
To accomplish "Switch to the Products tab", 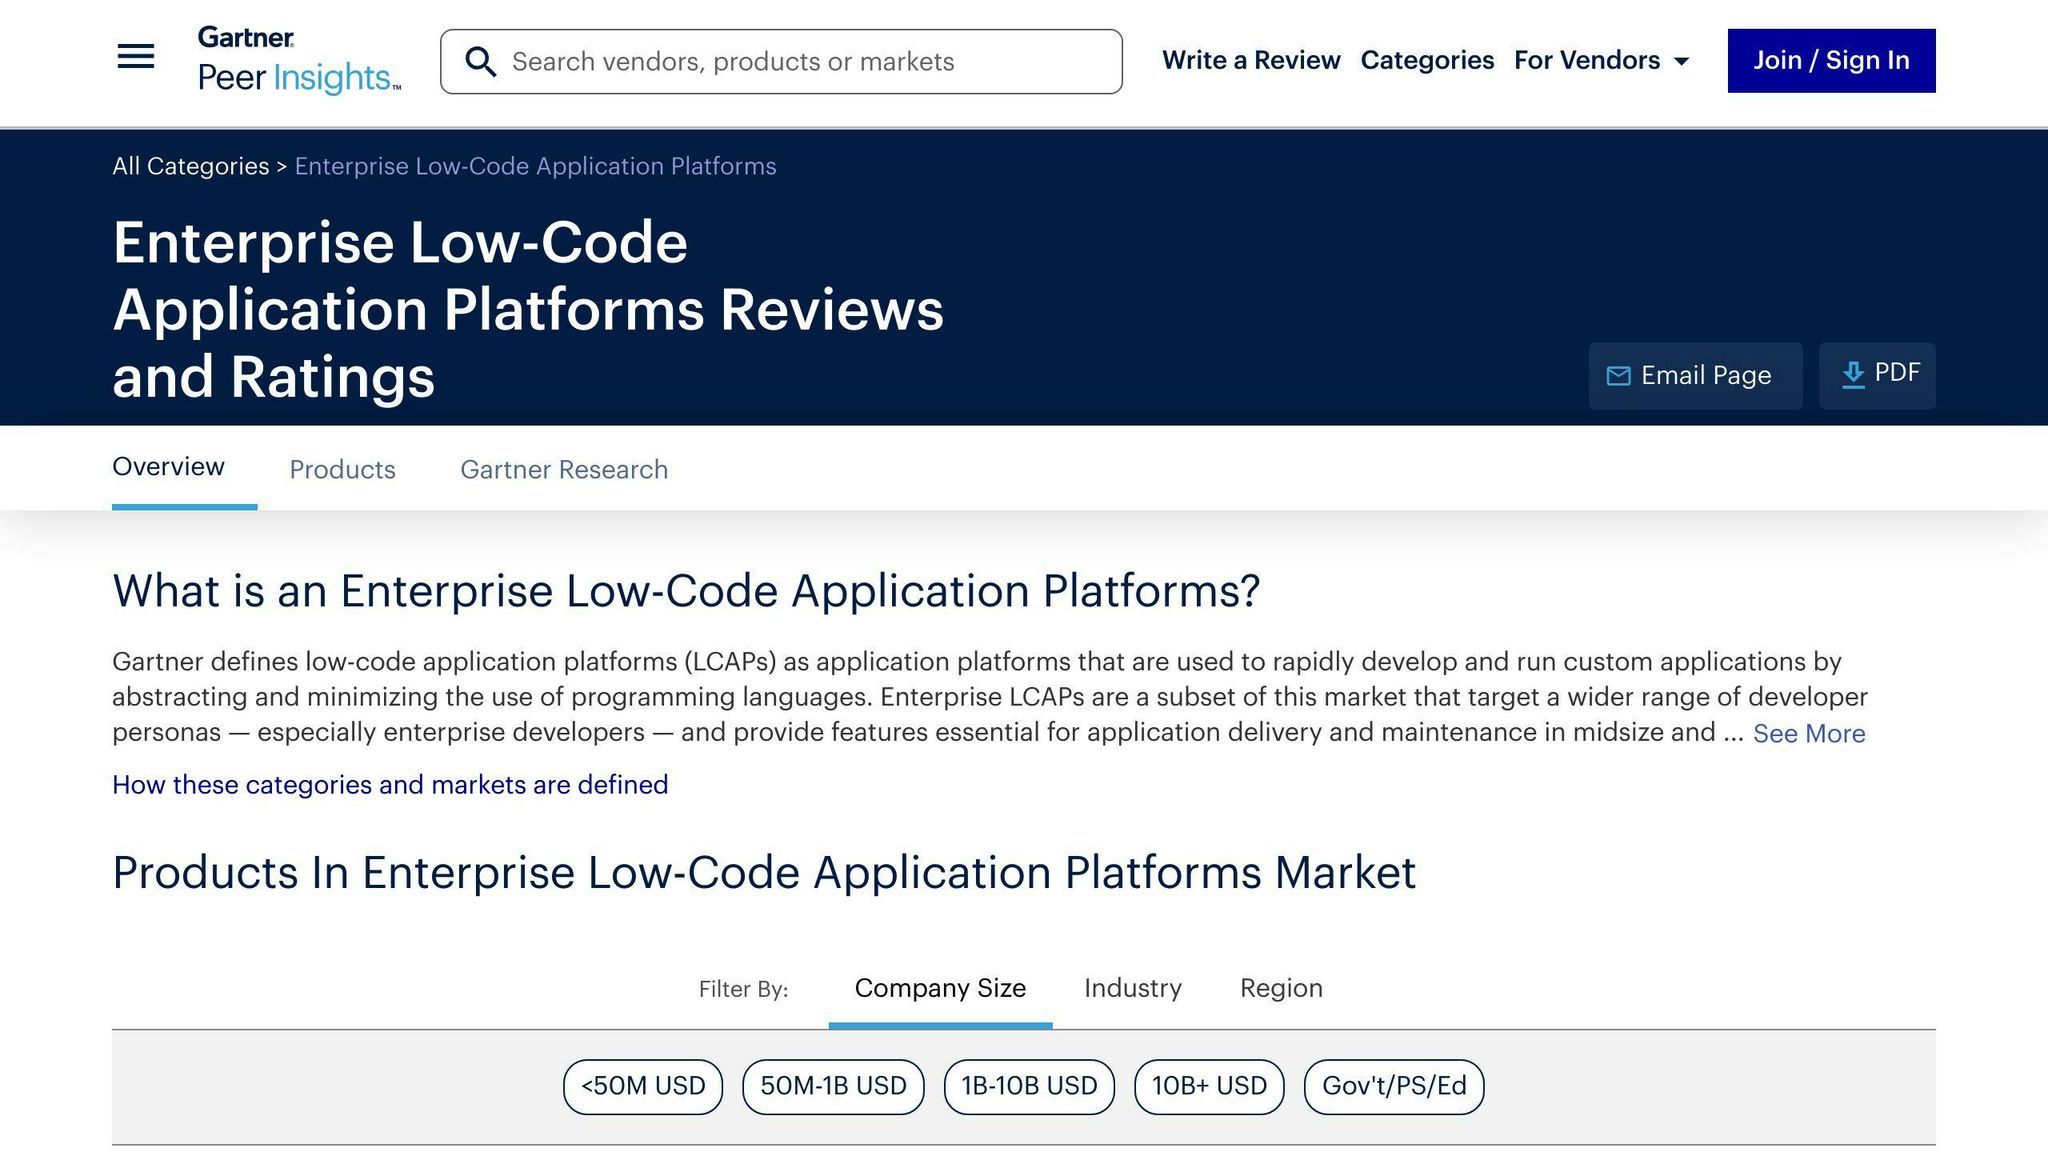I will coord(342,469).
